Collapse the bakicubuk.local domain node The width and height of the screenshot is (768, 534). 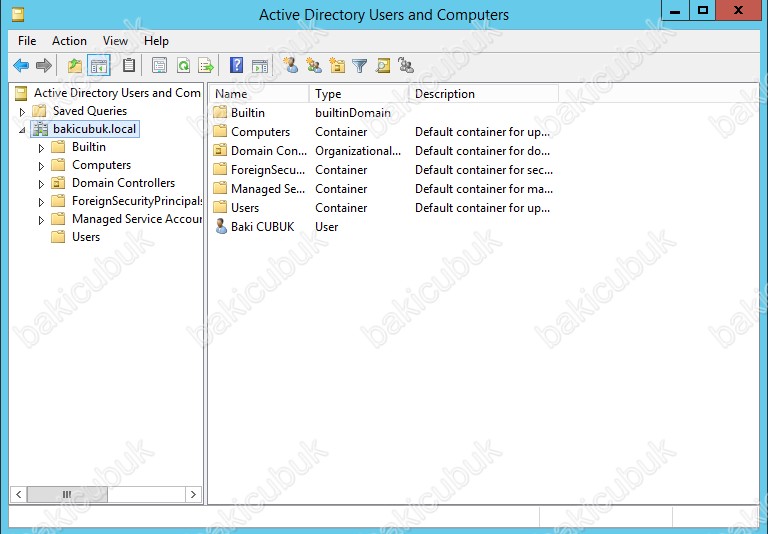pos(22,130)
